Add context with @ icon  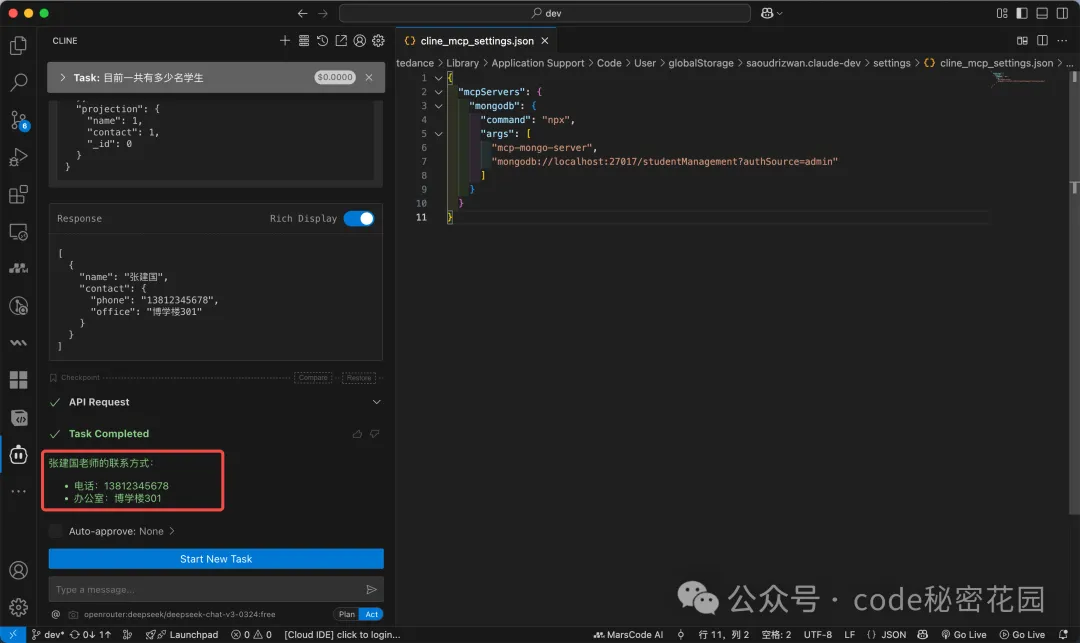[56, 614]
